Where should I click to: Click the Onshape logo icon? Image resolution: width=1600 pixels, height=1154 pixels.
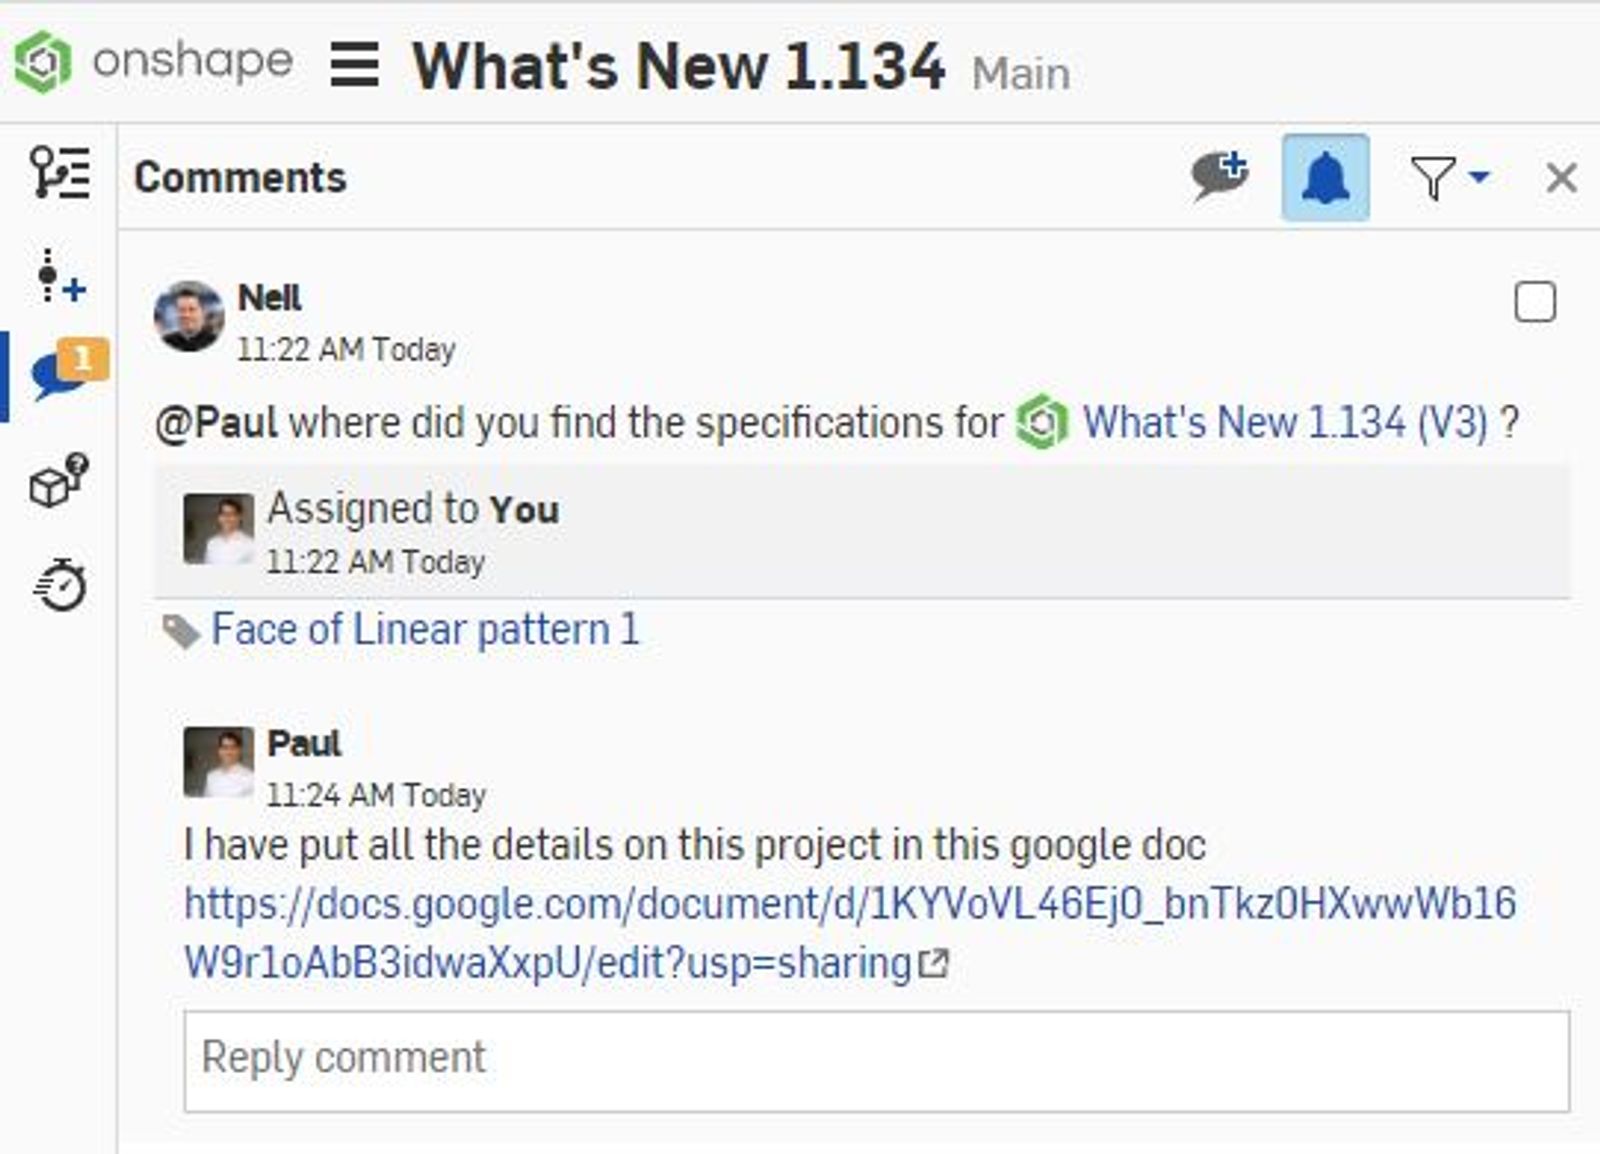tap(42, 62)
